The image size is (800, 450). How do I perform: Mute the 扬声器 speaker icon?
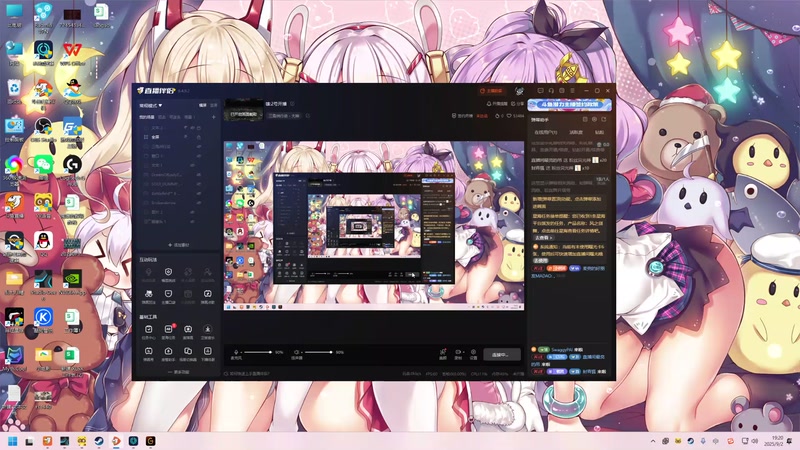(296, 353)
